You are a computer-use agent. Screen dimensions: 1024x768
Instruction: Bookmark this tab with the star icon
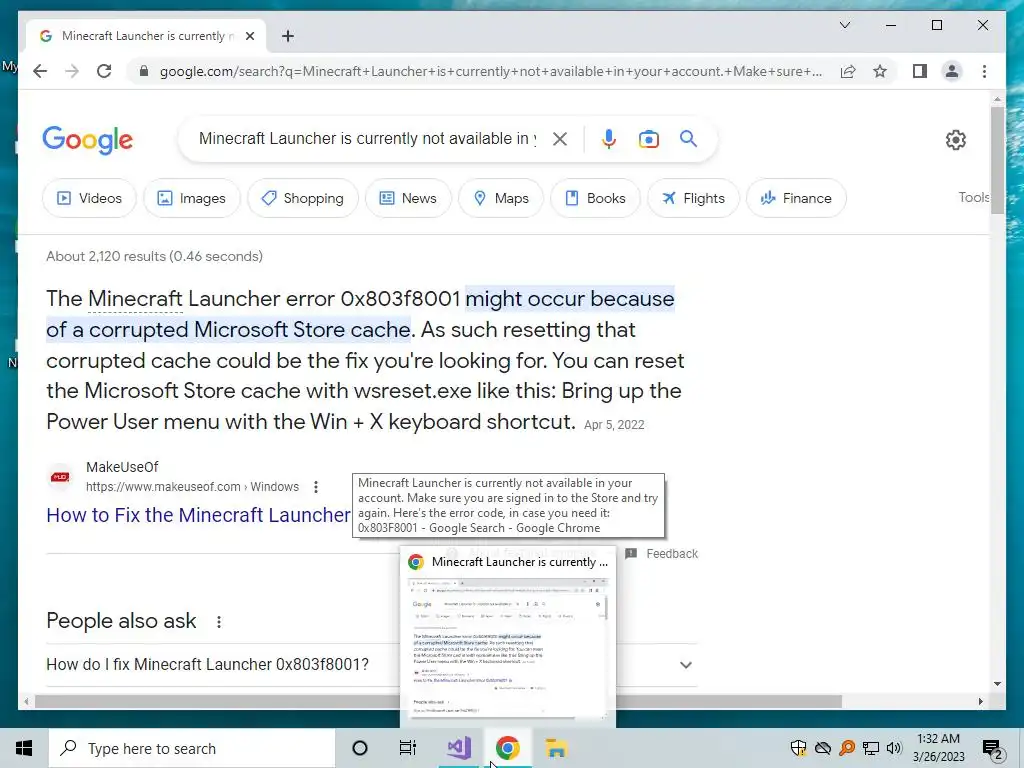click(880, 71)
